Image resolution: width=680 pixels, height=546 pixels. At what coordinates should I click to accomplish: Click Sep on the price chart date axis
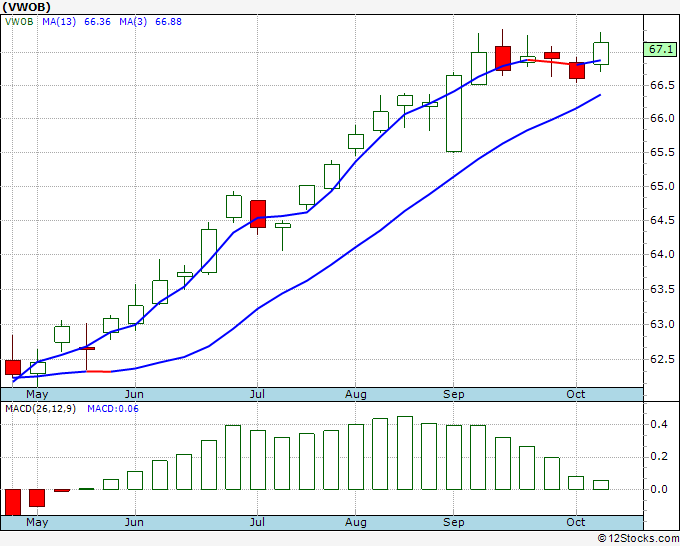pos(454,394)
